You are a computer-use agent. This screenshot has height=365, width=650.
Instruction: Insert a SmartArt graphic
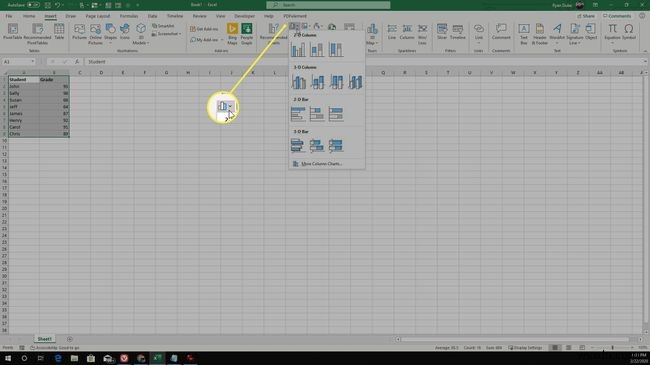pos(163,26)
